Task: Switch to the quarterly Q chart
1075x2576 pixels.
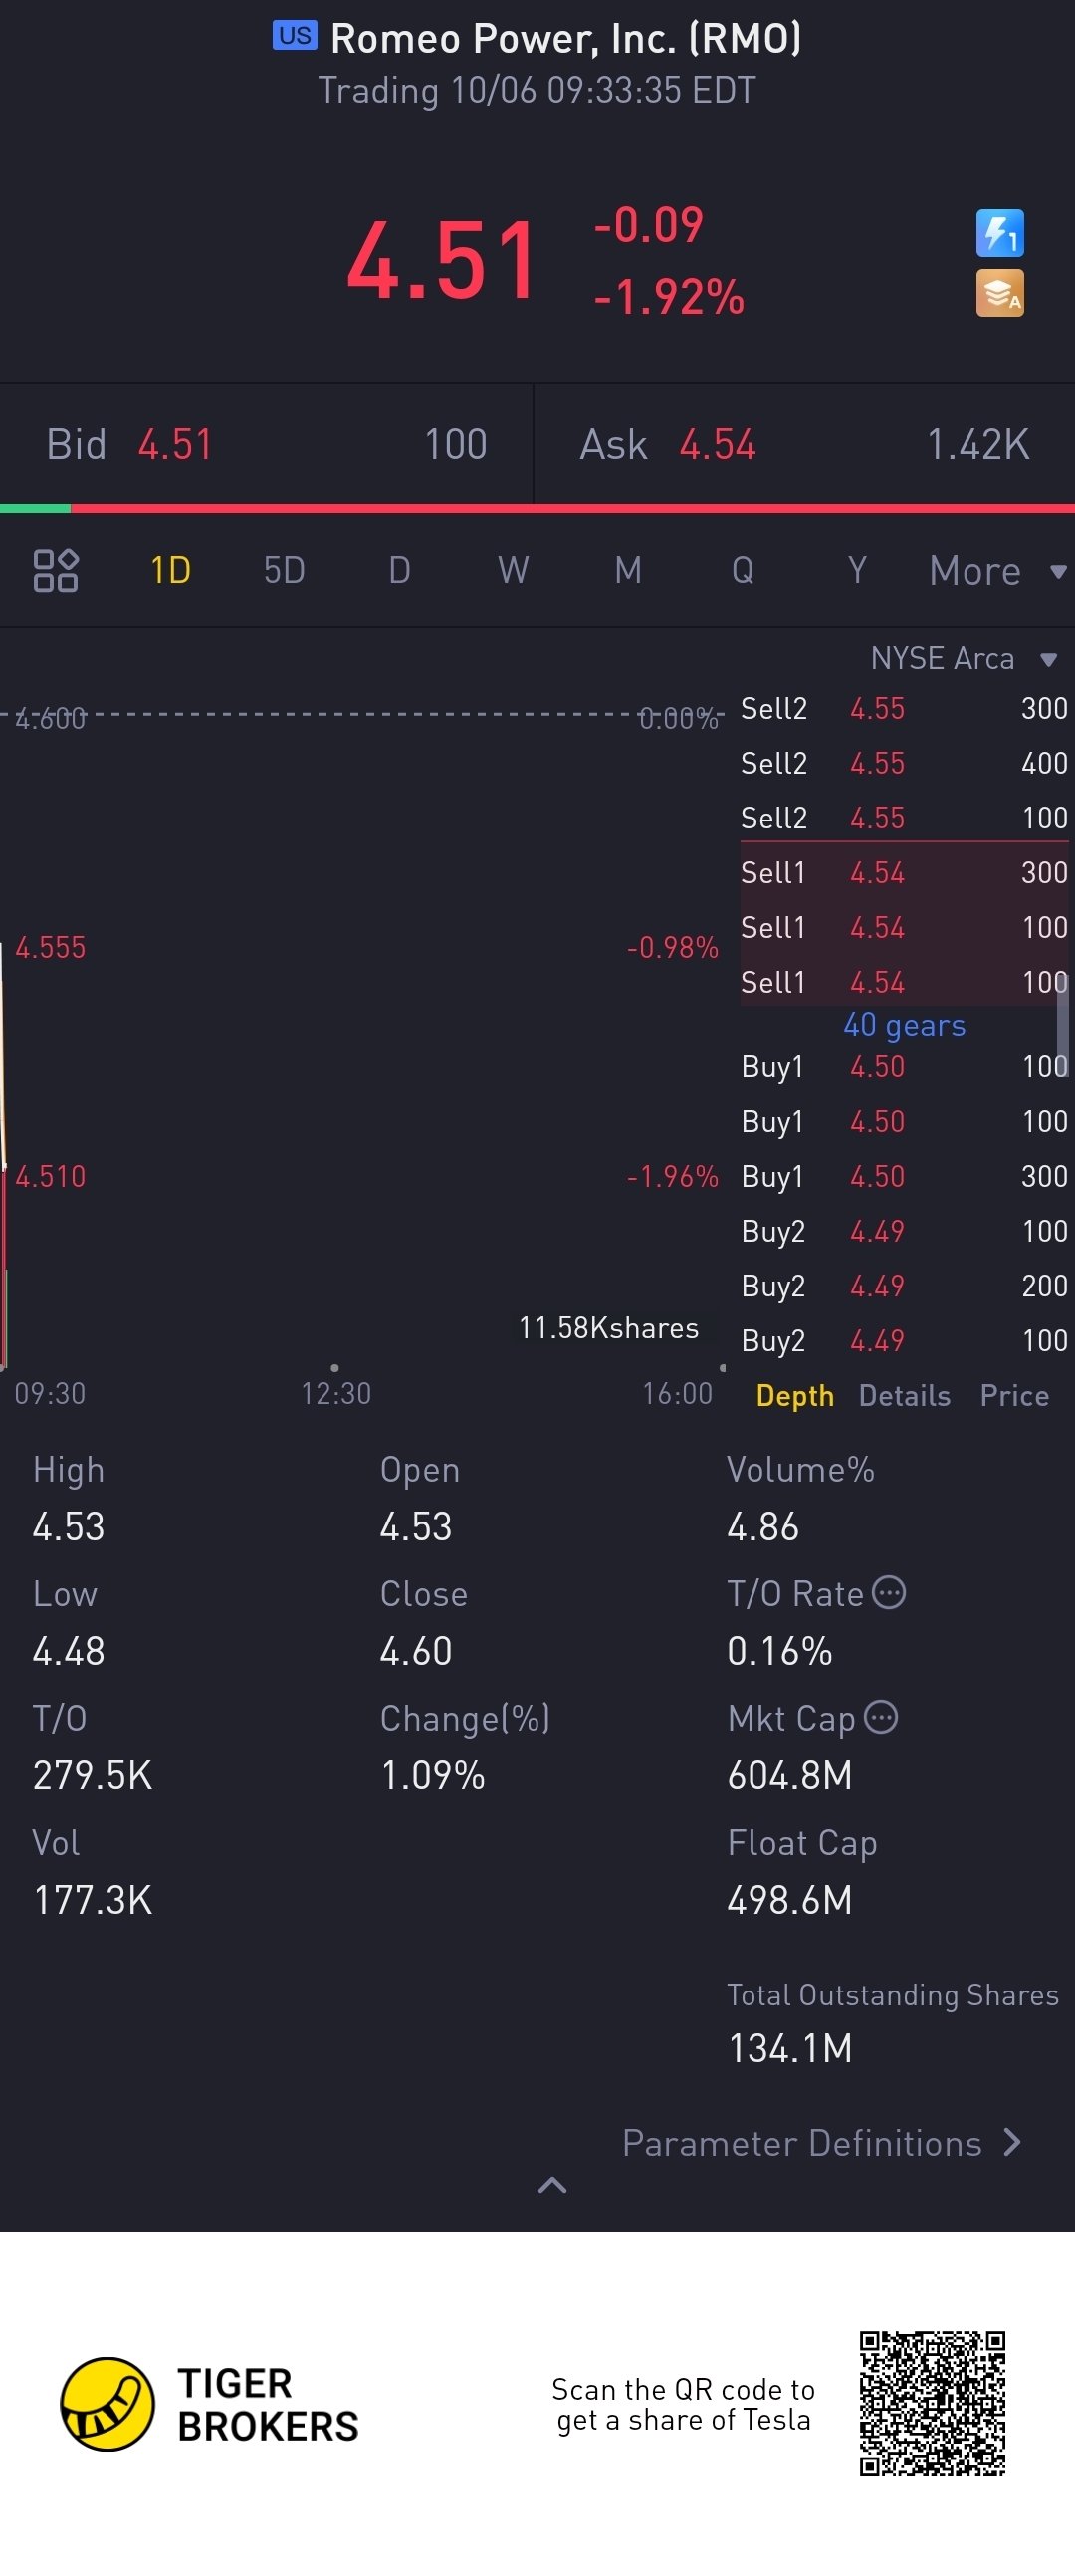Action: [742, 570]
